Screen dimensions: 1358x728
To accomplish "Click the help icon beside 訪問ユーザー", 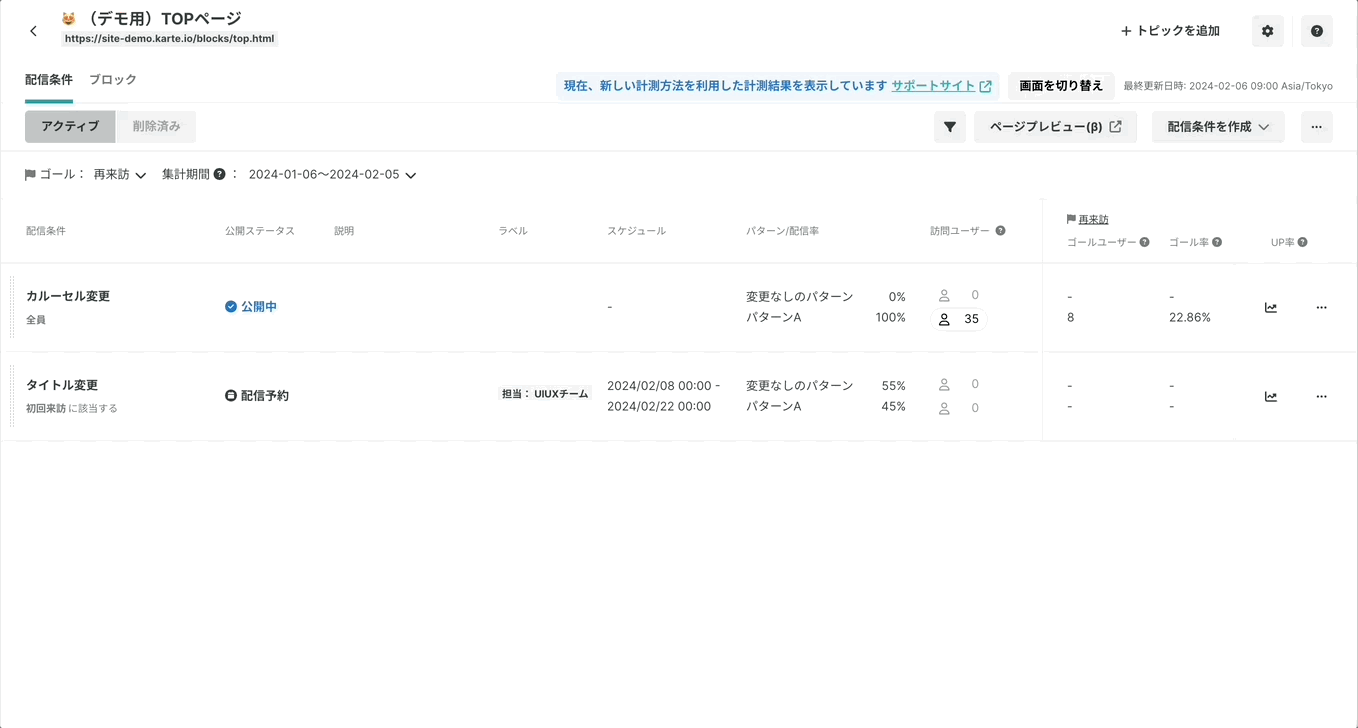I will [1000, 231].
